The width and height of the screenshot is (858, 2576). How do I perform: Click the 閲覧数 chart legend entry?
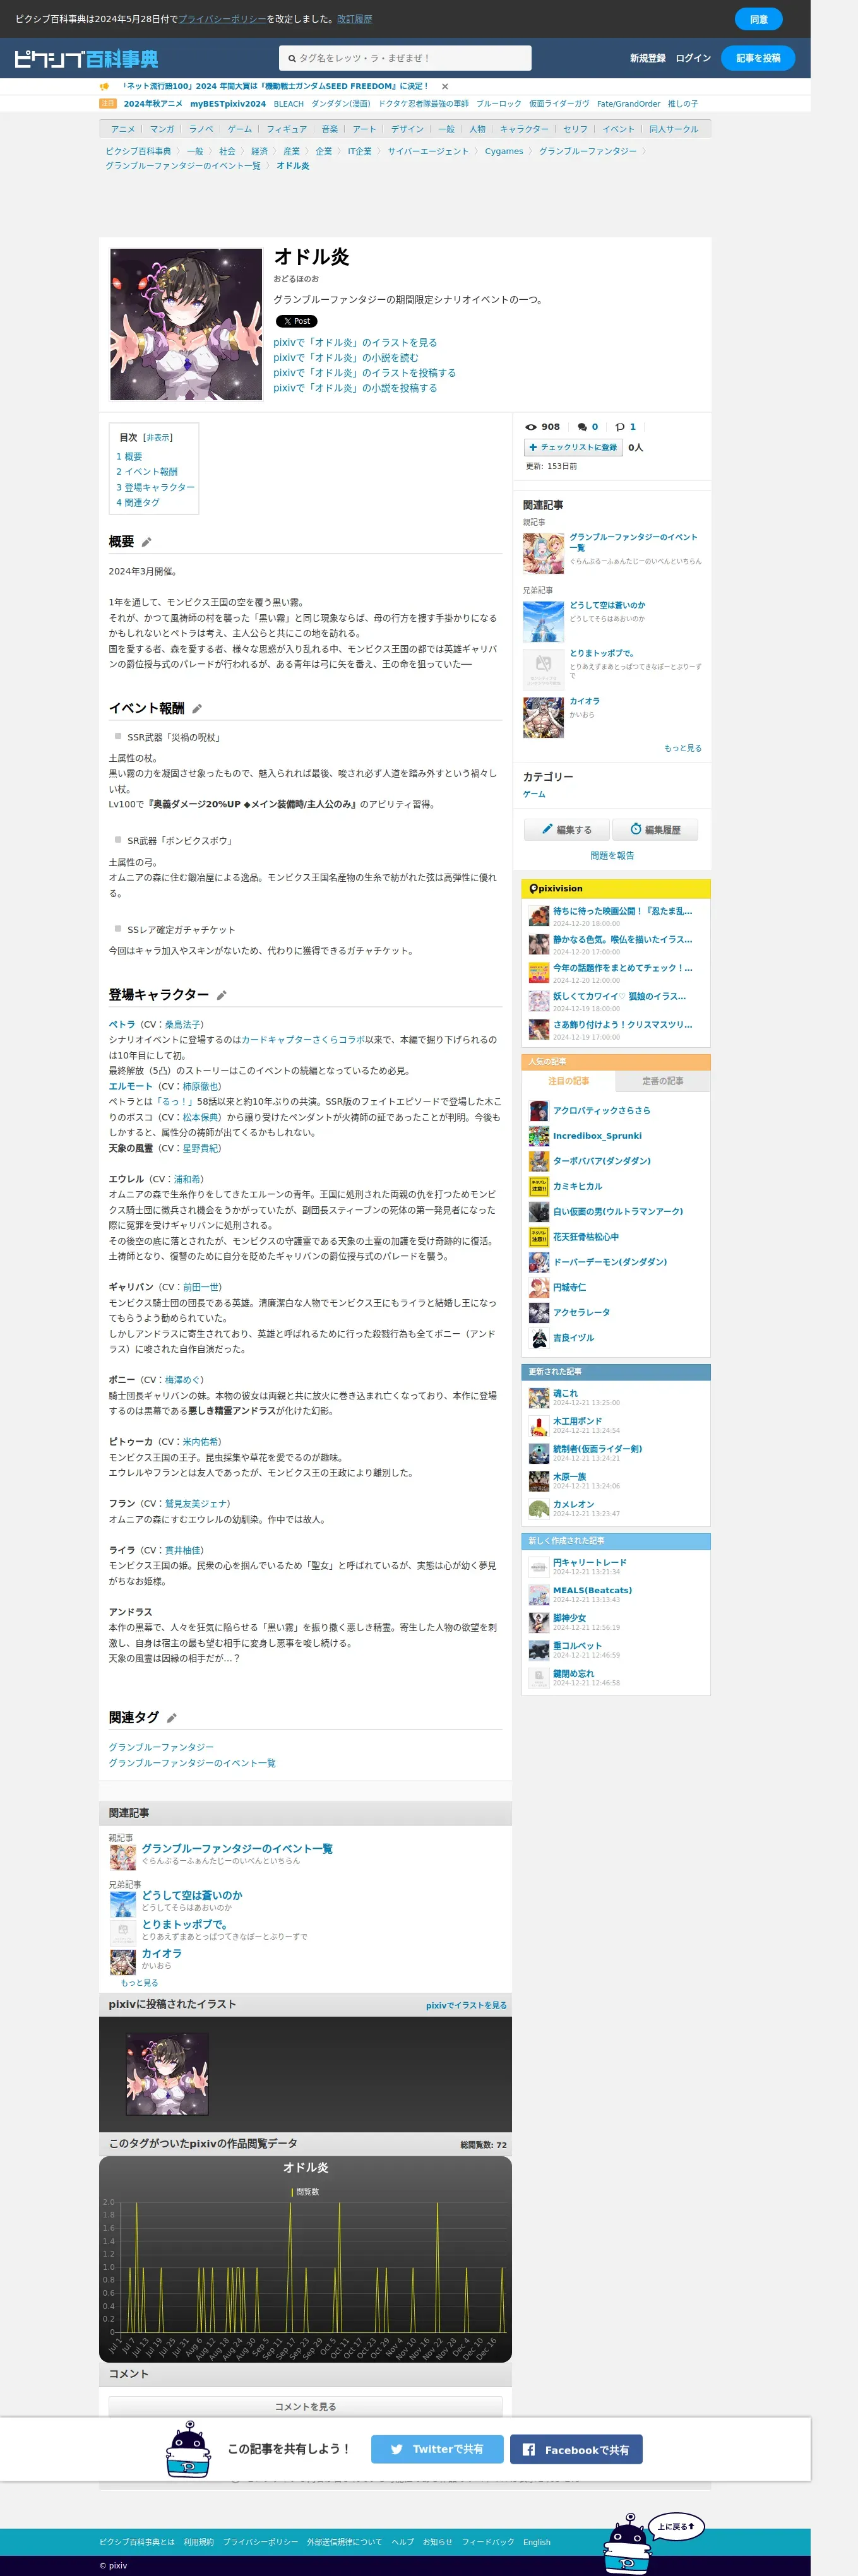click(305, 2192)
